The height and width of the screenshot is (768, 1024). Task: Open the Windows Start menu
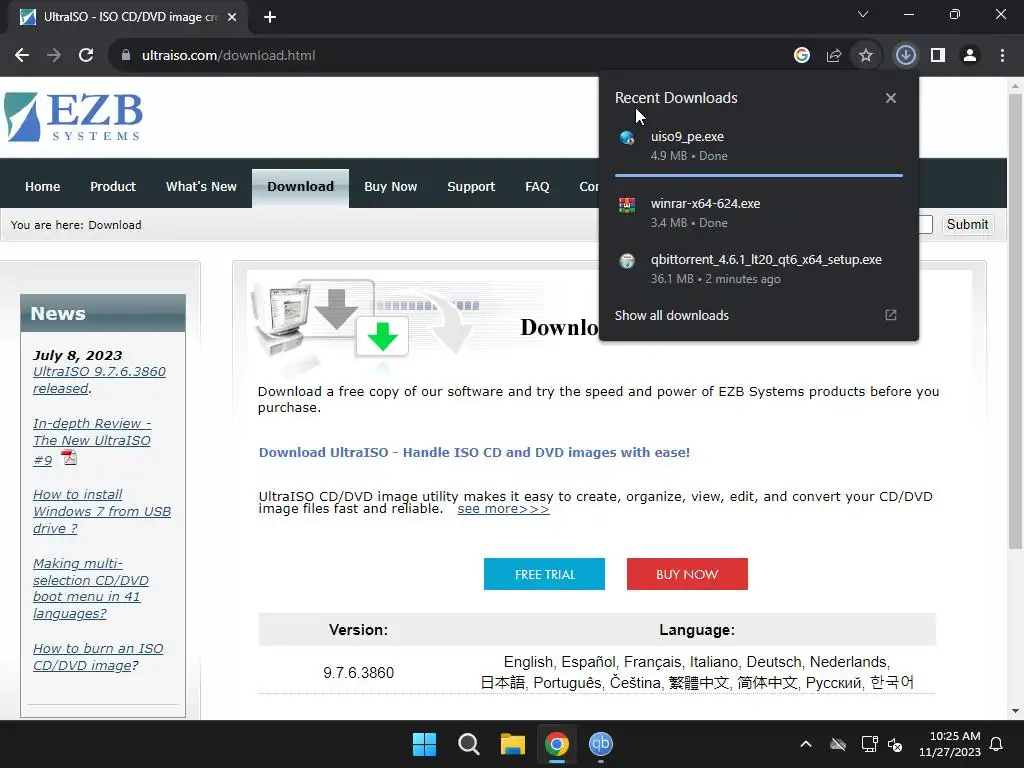point(424,744)
